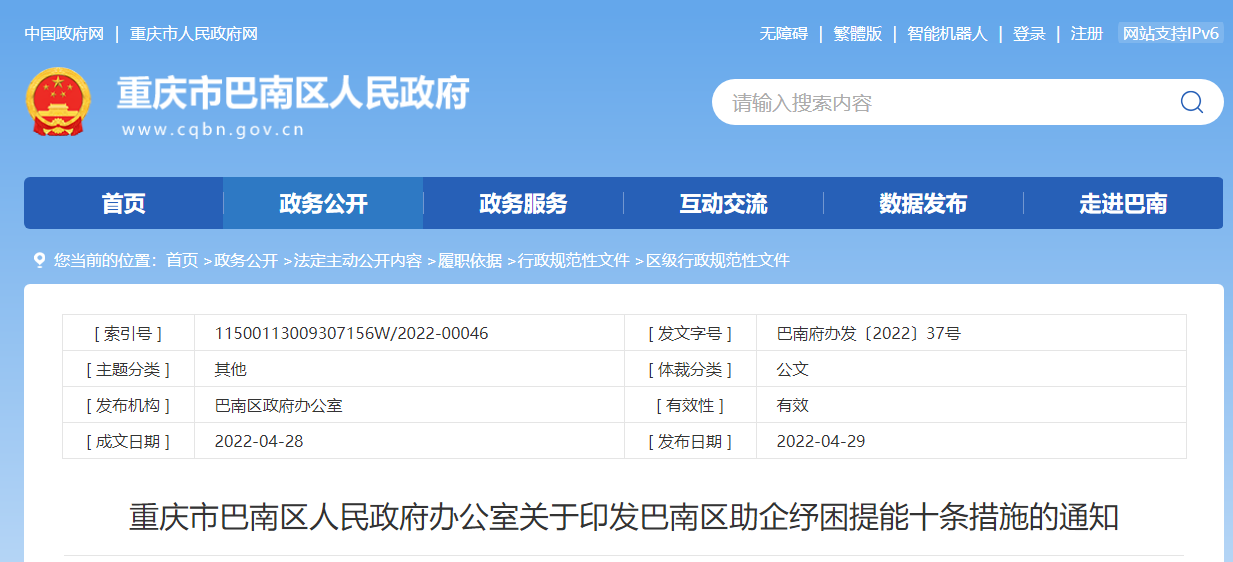Viewport: 1233px width, 562px height.
Task: Open the 智能机器人 assistant
Action: [947, 34]
